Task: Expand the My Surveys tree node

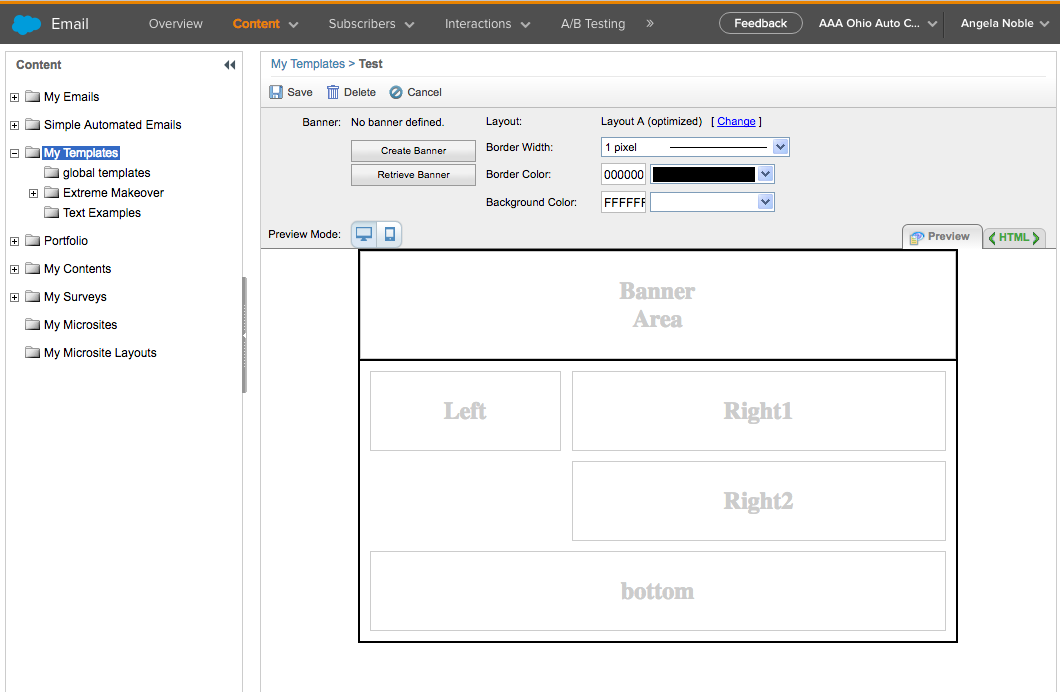Action: pos(14,297)
